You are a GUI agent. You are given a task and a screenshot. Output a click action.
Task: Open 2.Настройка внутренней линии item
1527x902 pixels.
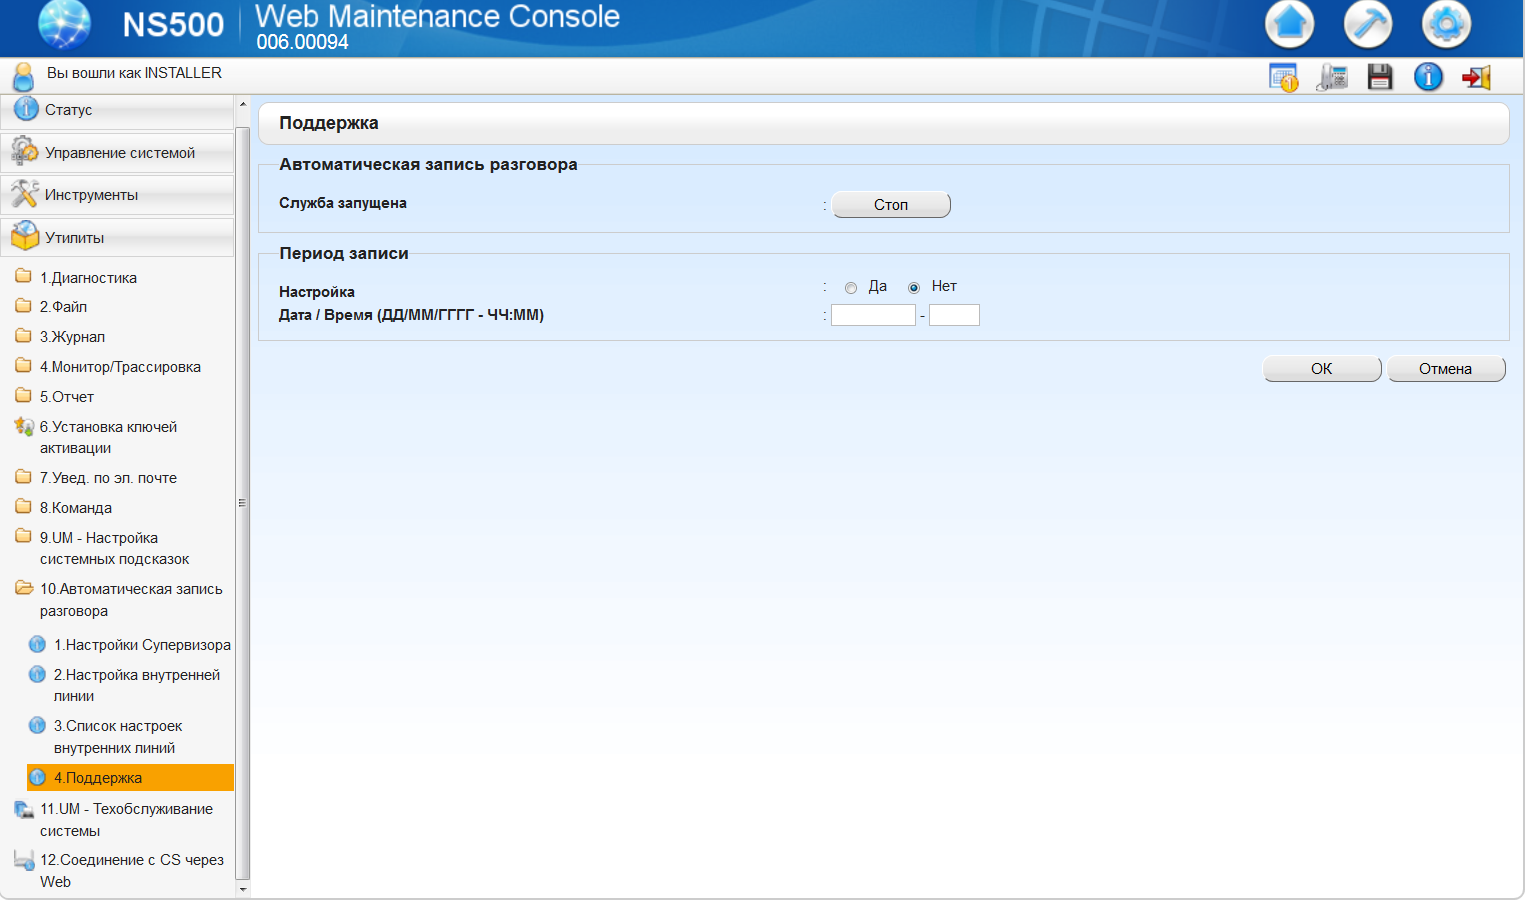137,685
